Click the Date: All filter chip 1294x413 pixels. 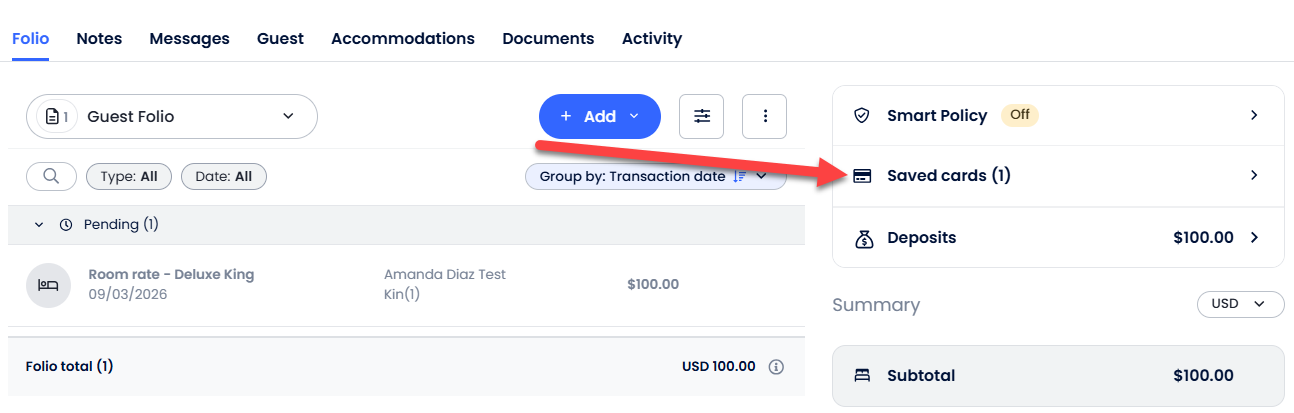[224, 177]
